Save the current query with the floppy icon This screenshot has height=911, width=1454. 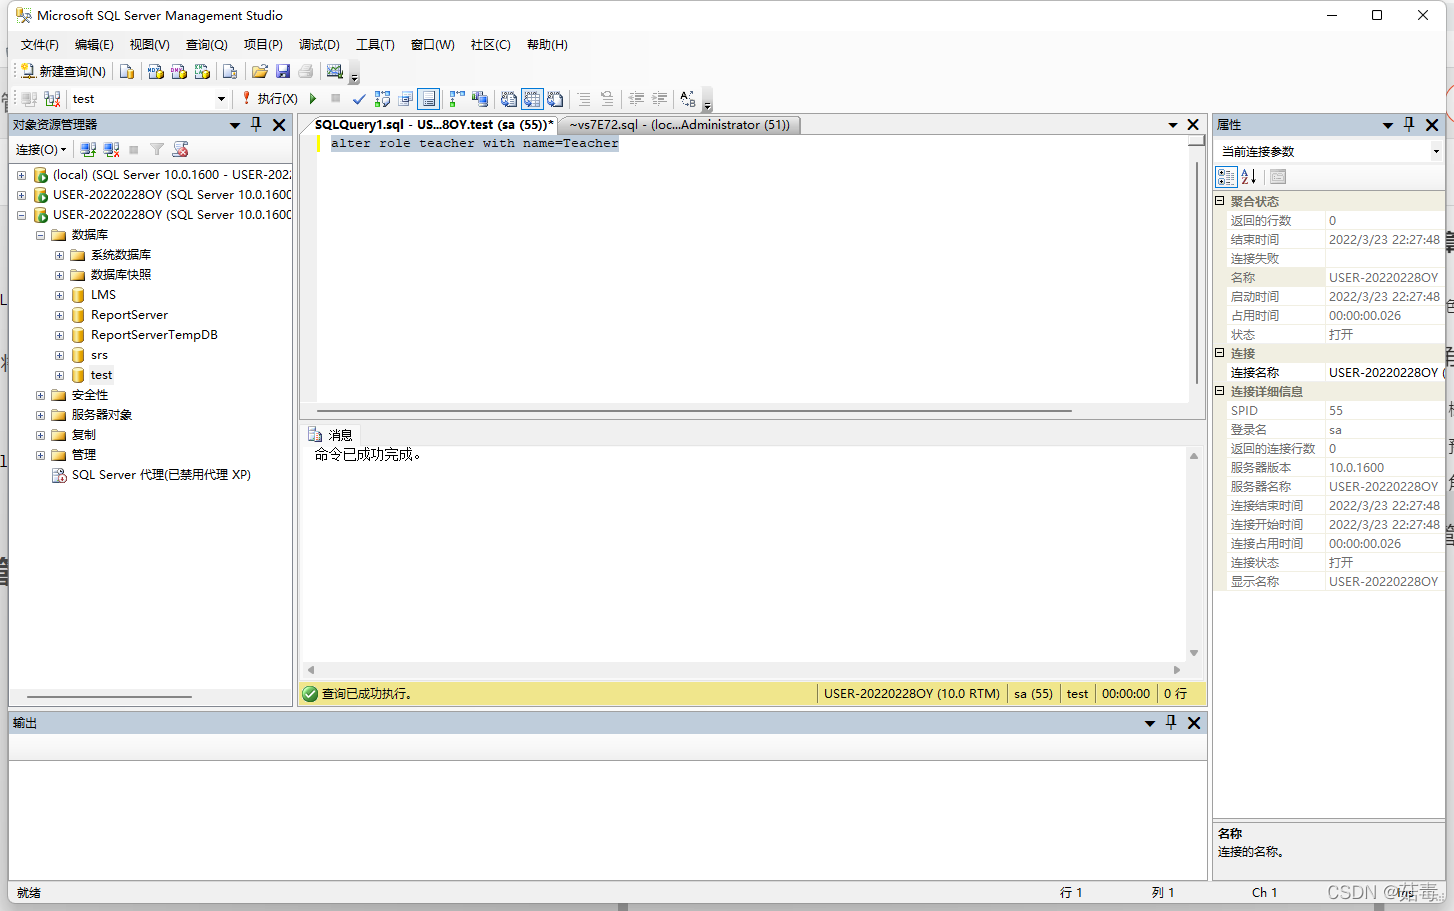click(x=283, y=71)
